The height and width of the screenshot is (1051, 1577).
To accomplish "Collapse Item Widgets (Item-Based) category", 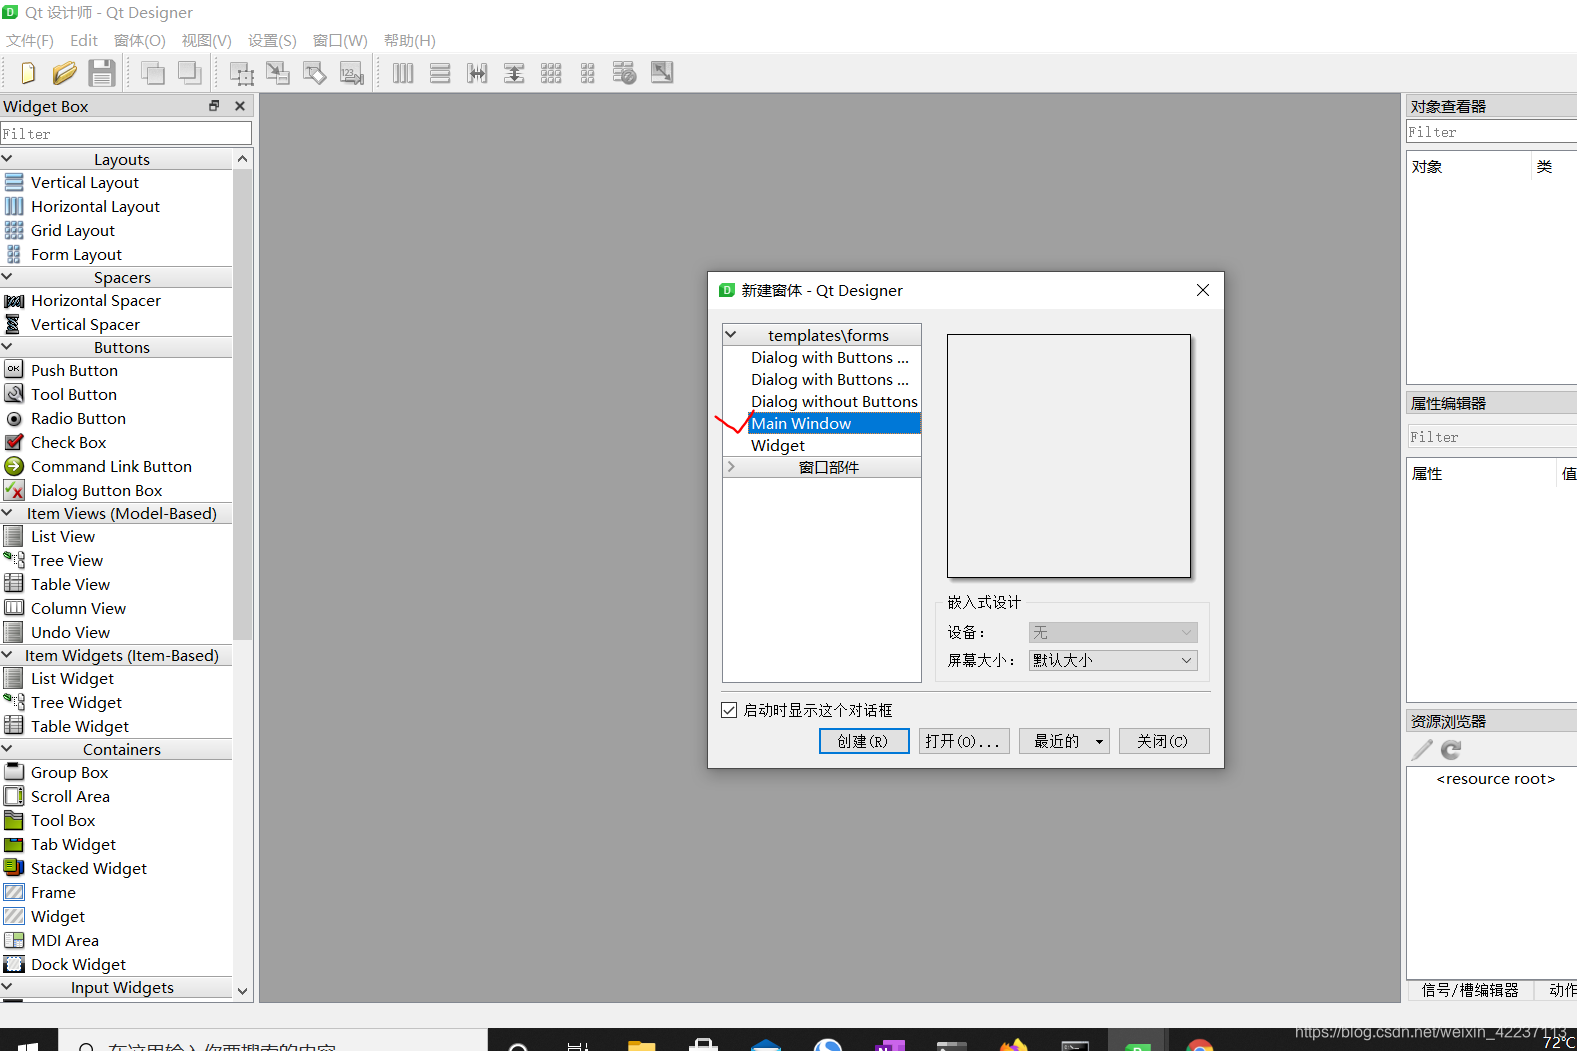I will pyautogui.click(x=8, y=655).
